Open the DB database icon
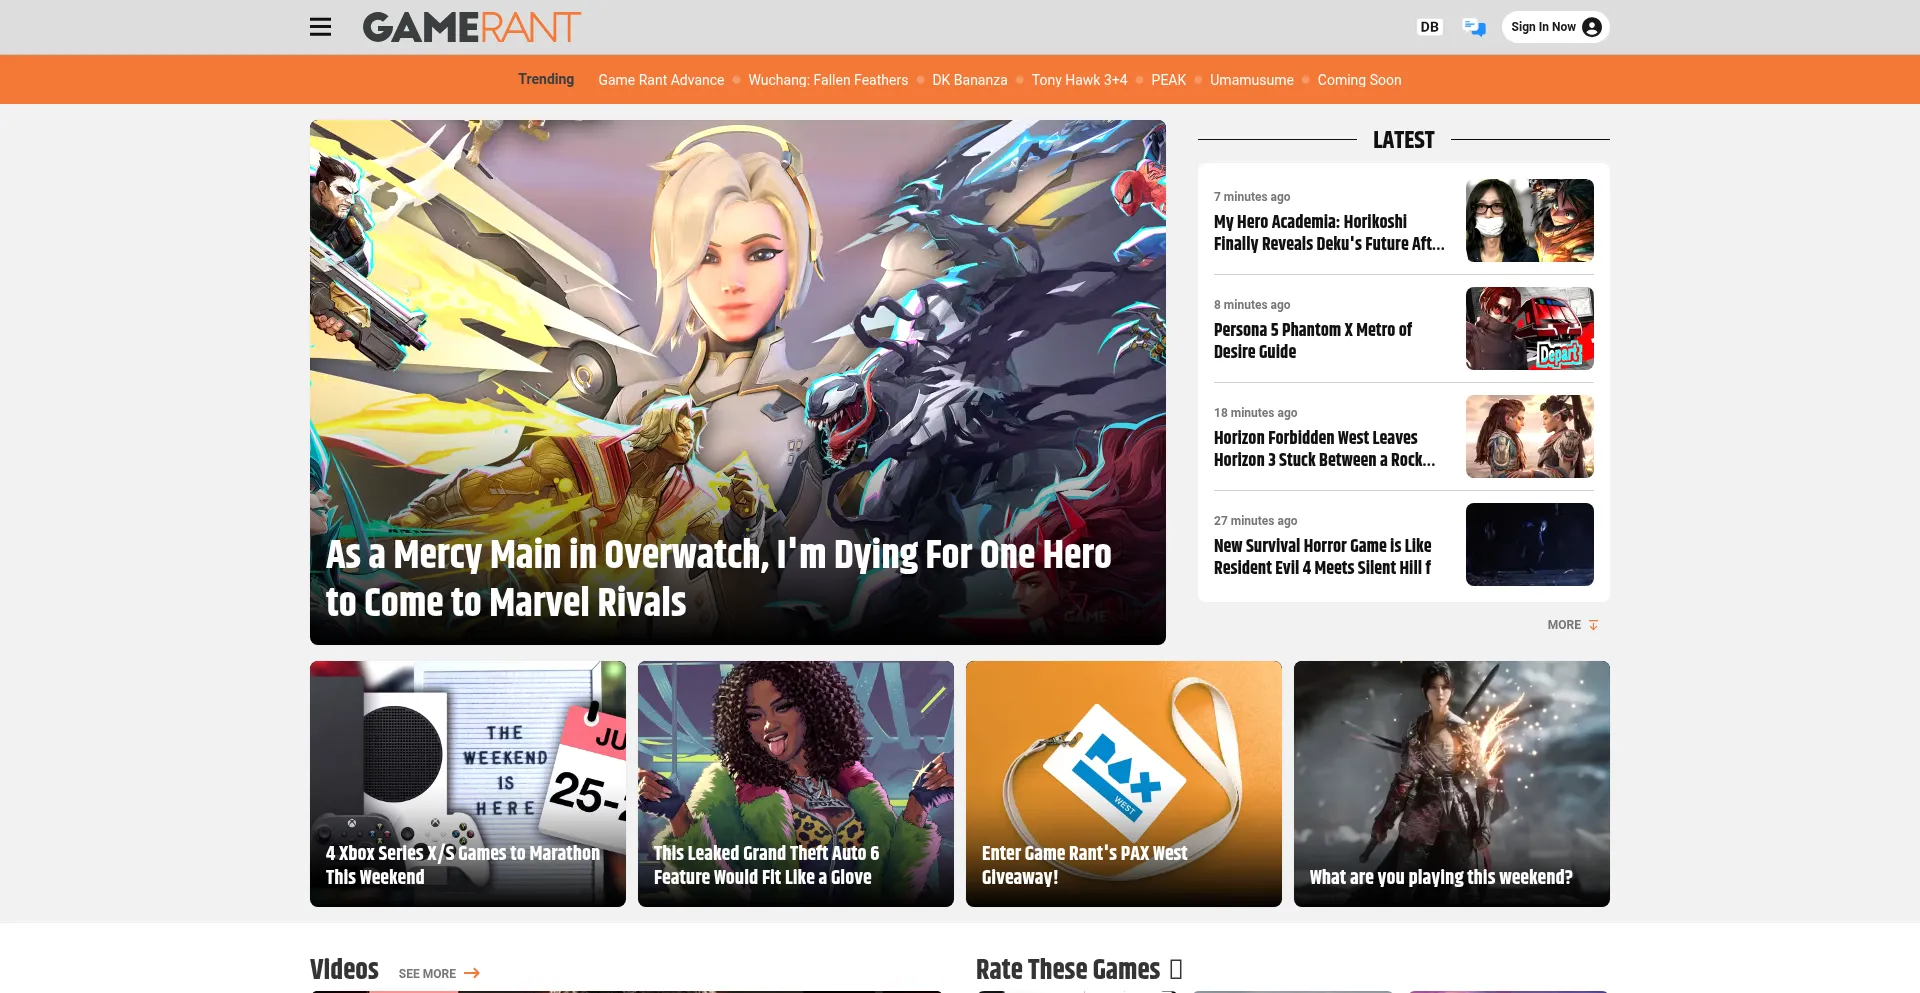The width and height of the screenshot is (1920, 993). coord(1430,27)
